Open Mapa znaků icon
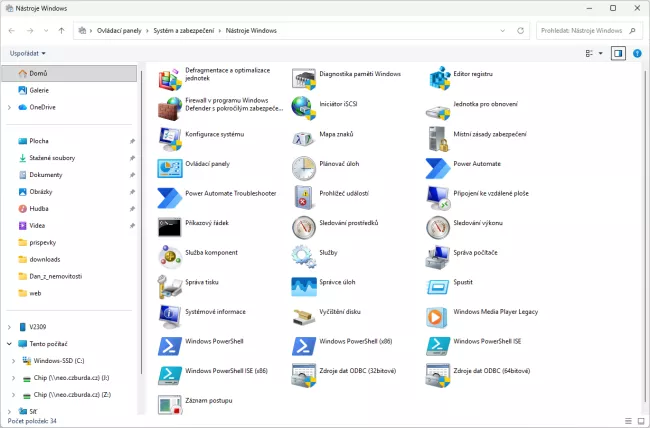The image size is (650, 428). 303,139
